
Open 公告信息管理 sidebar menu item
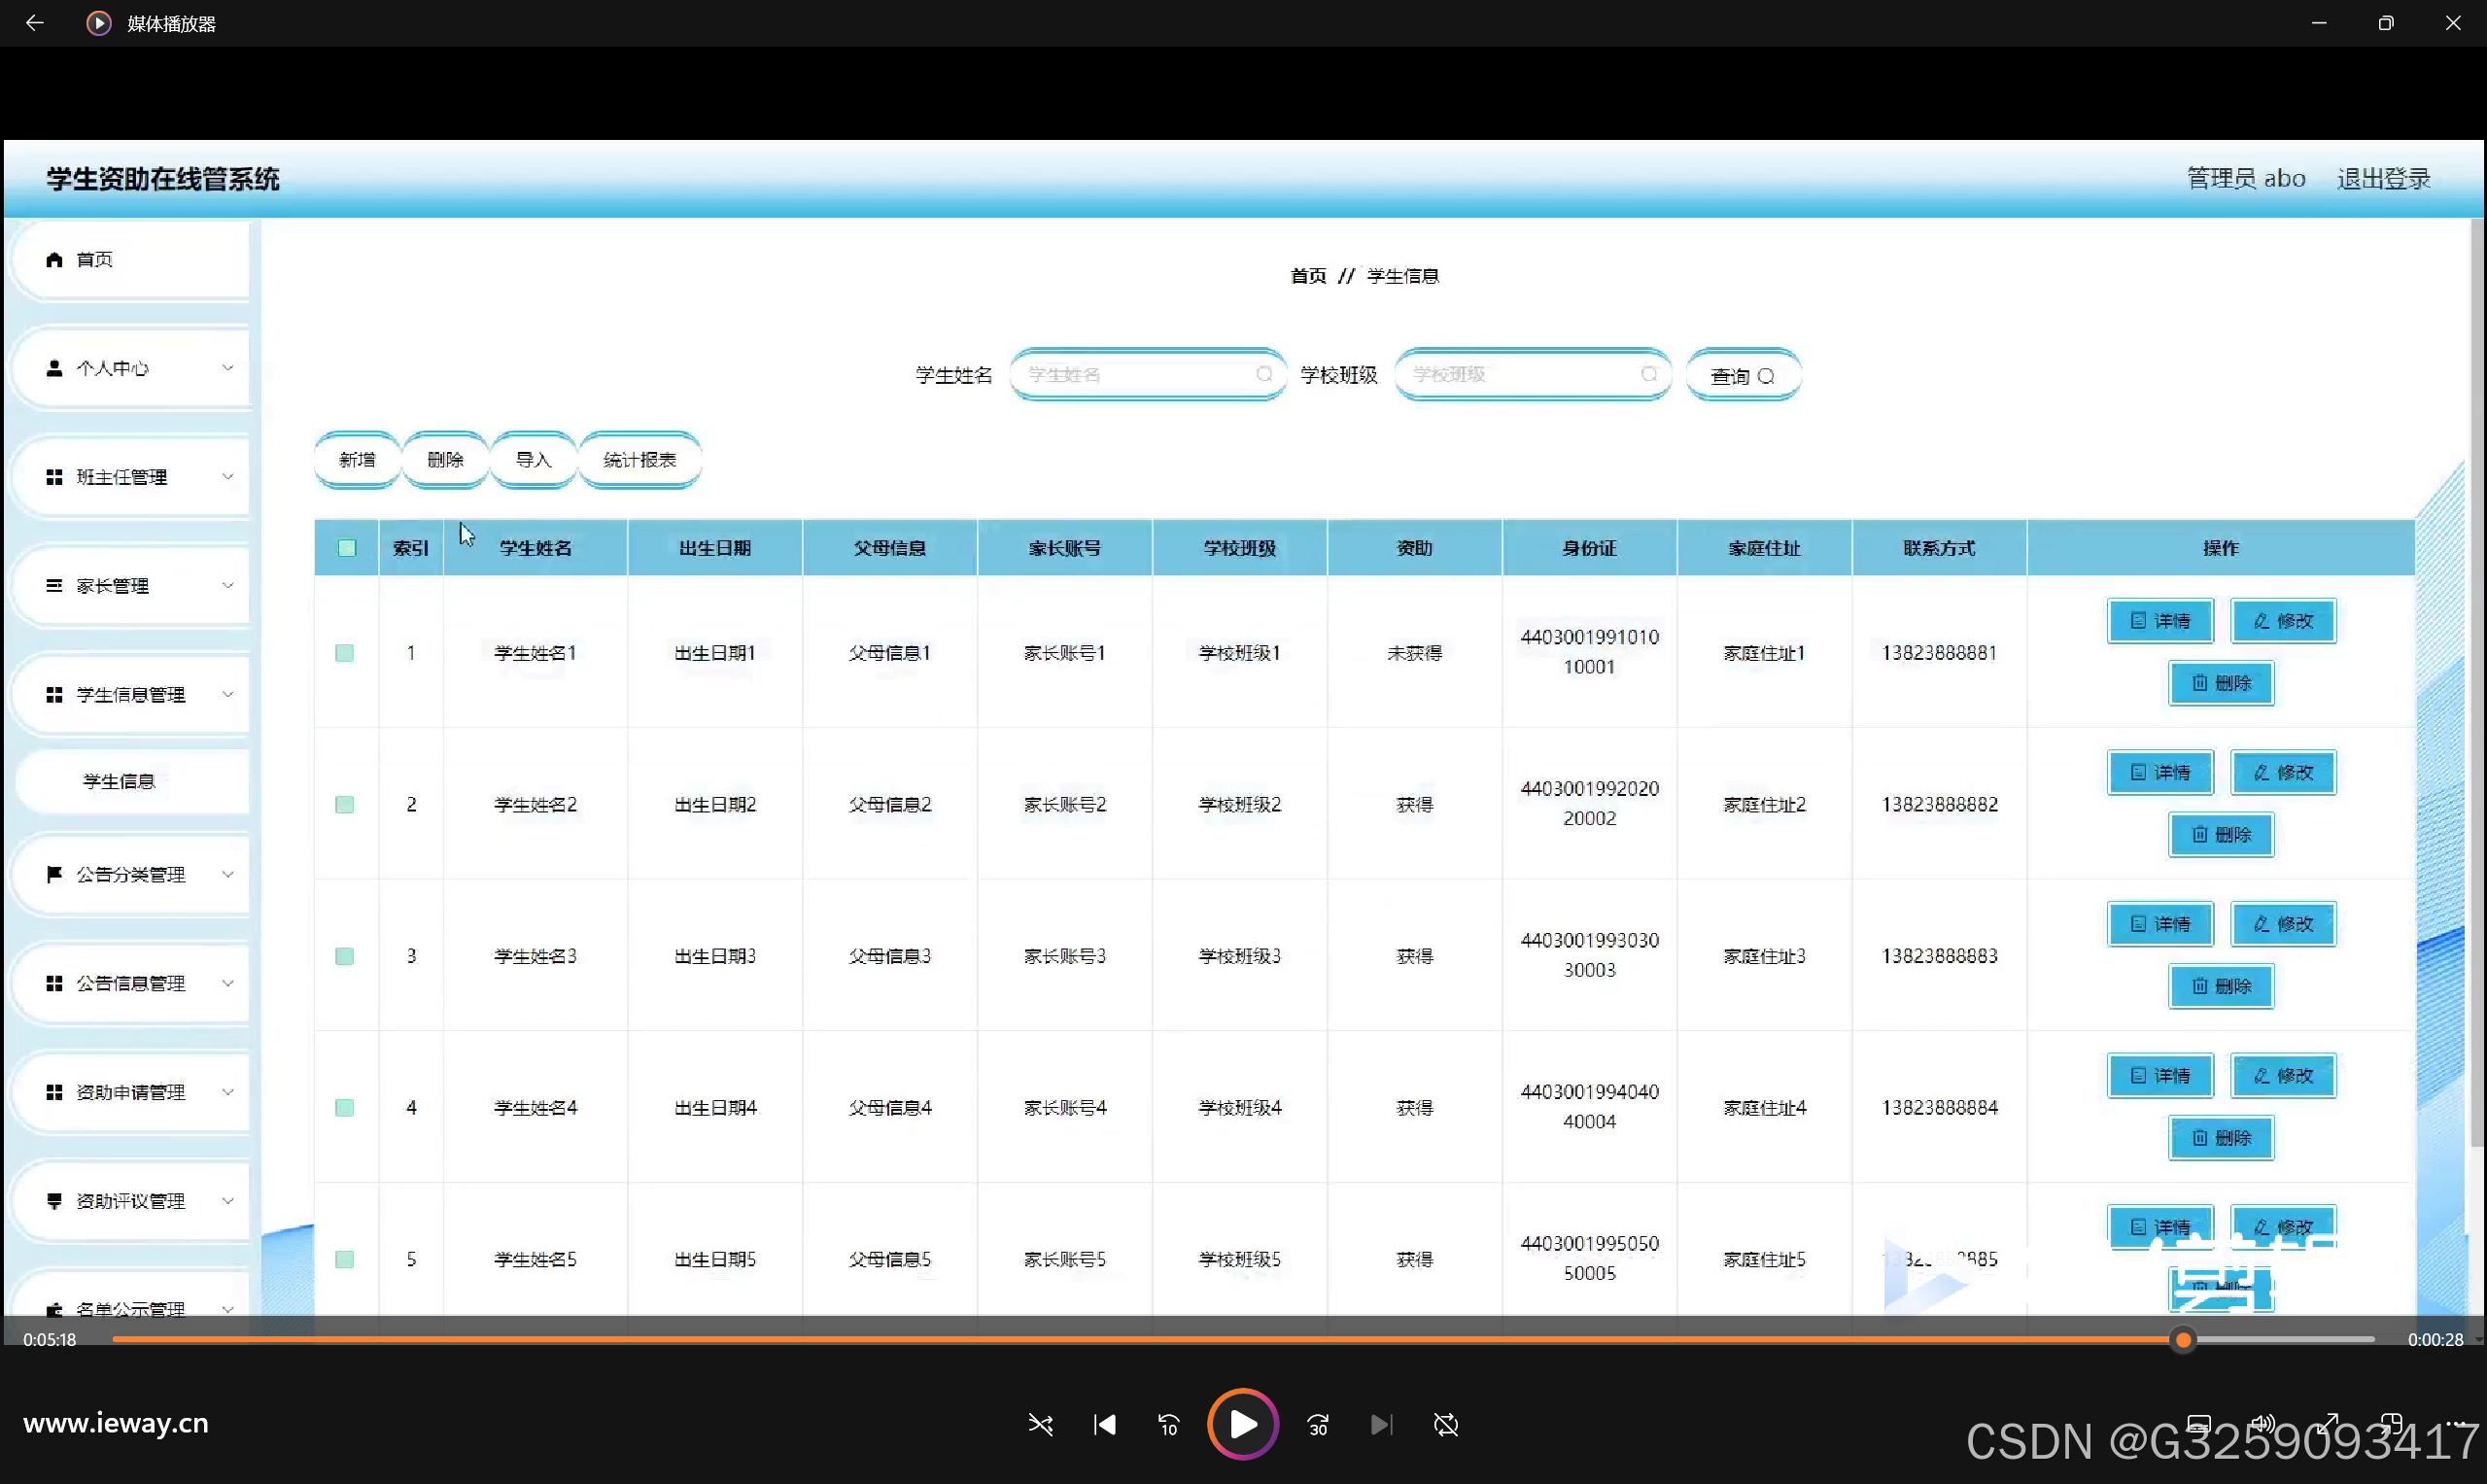[x=130, y=983]
